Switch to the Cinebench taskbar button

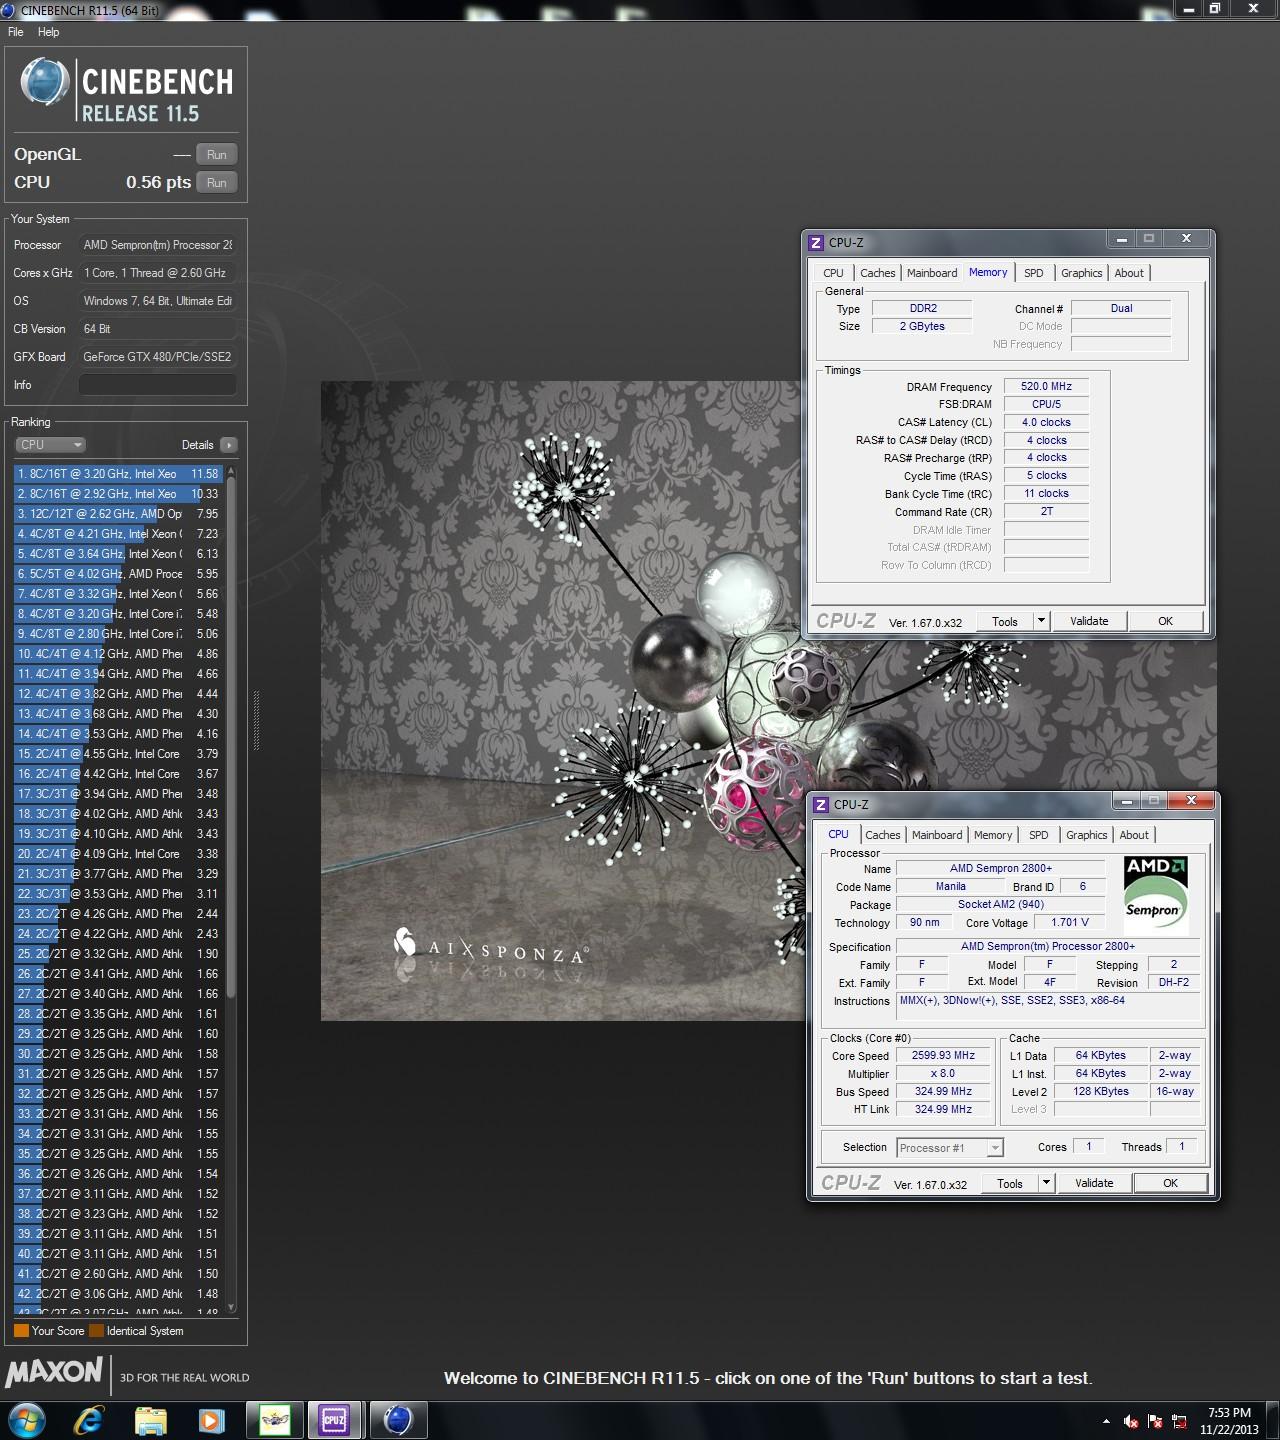click(397, 1419)
